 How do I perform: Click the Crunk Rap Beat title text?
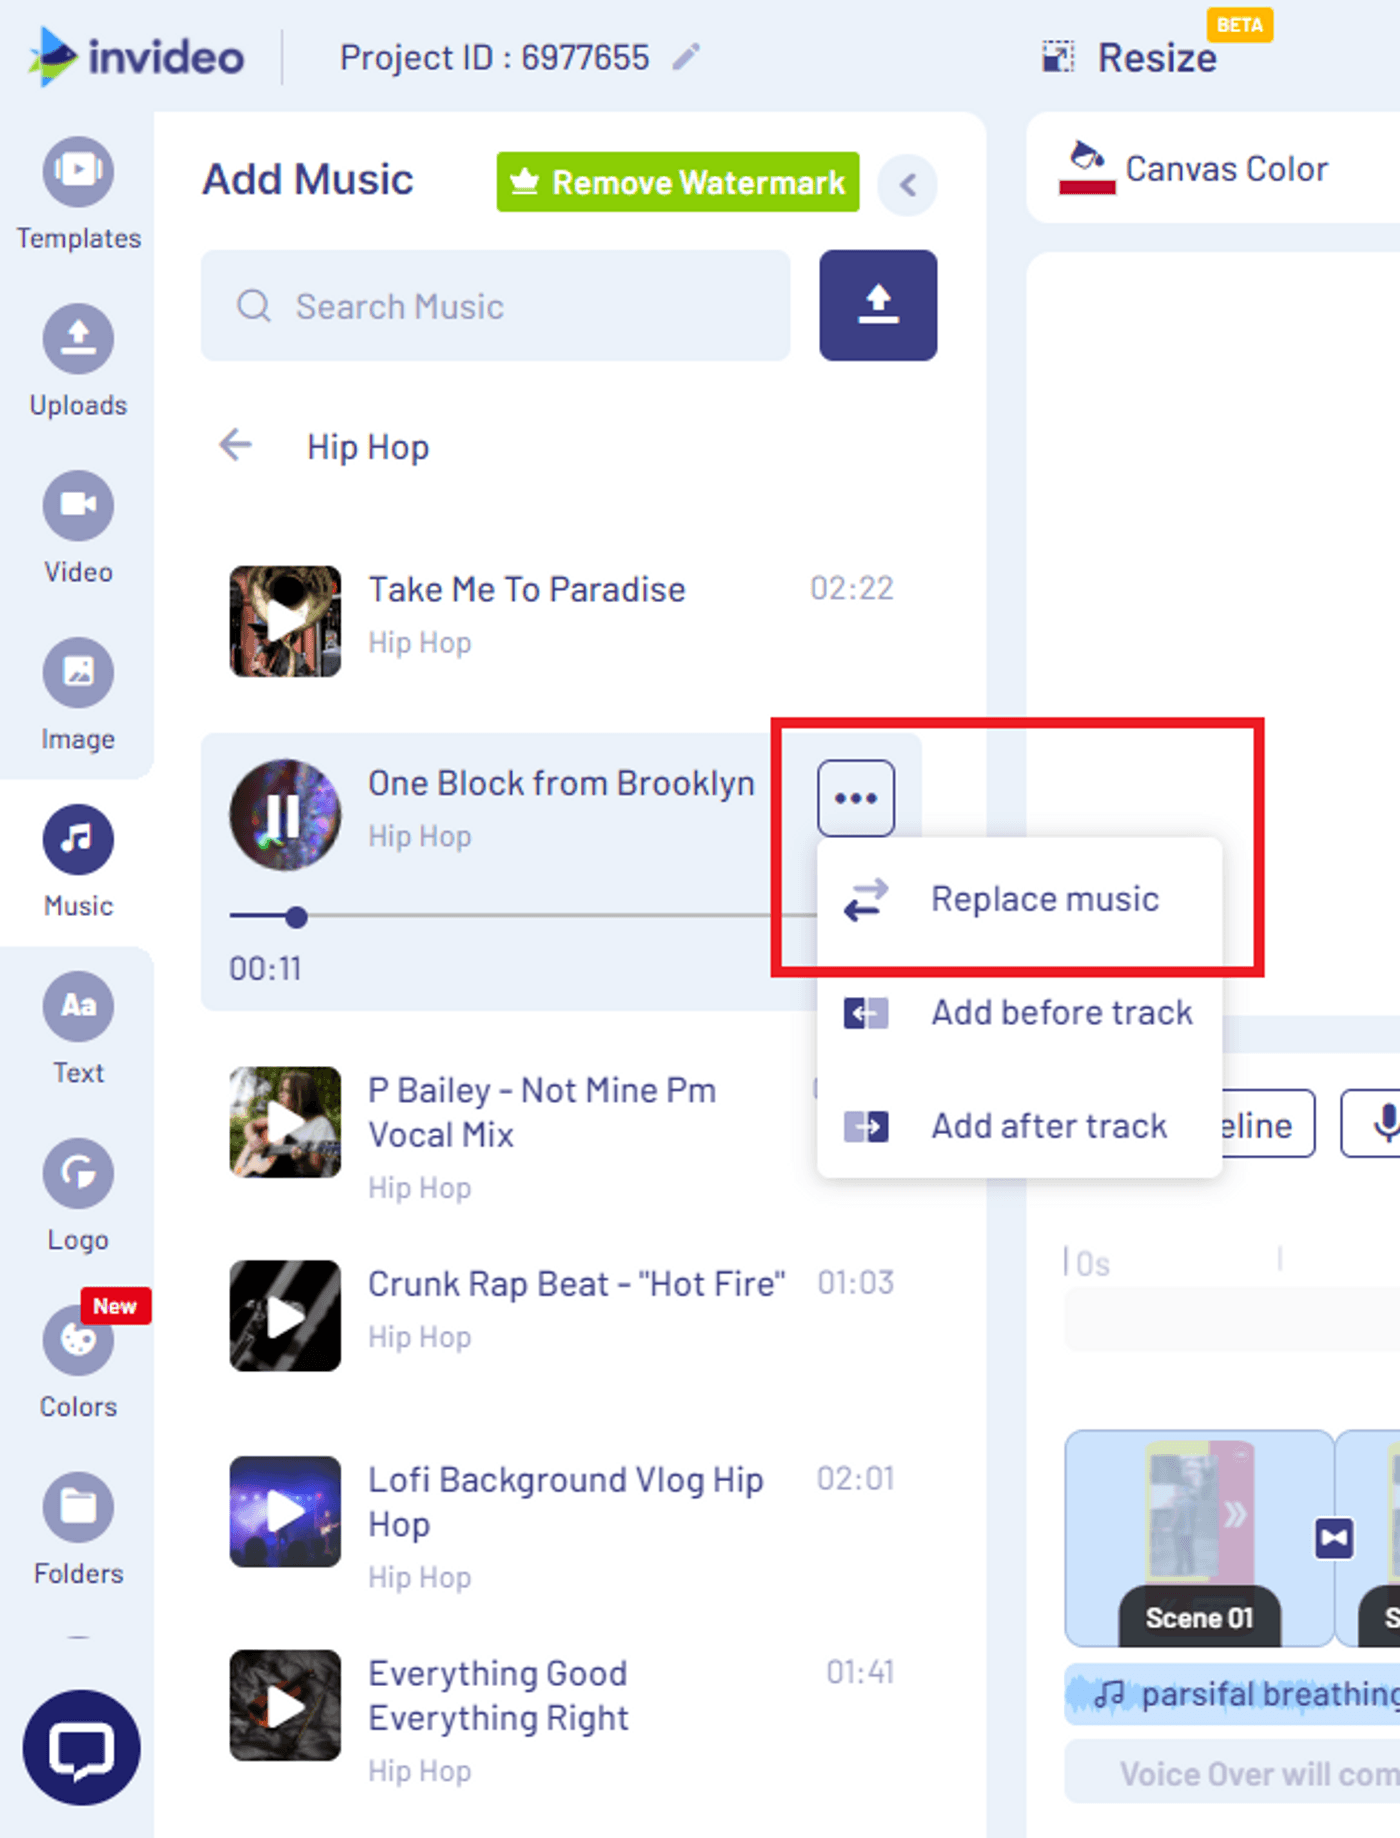tap(577, 1283)
